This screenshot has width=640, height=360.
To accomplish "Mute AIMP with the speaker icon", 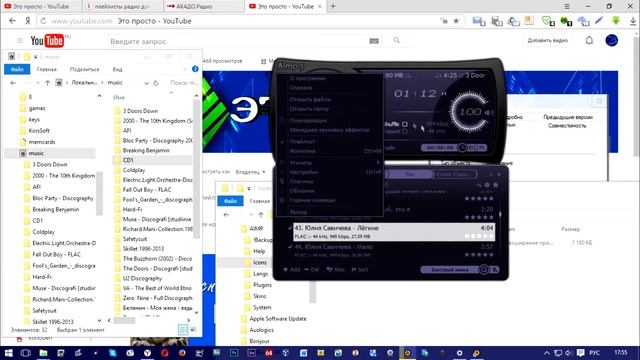I will click(x=489, y=112).
